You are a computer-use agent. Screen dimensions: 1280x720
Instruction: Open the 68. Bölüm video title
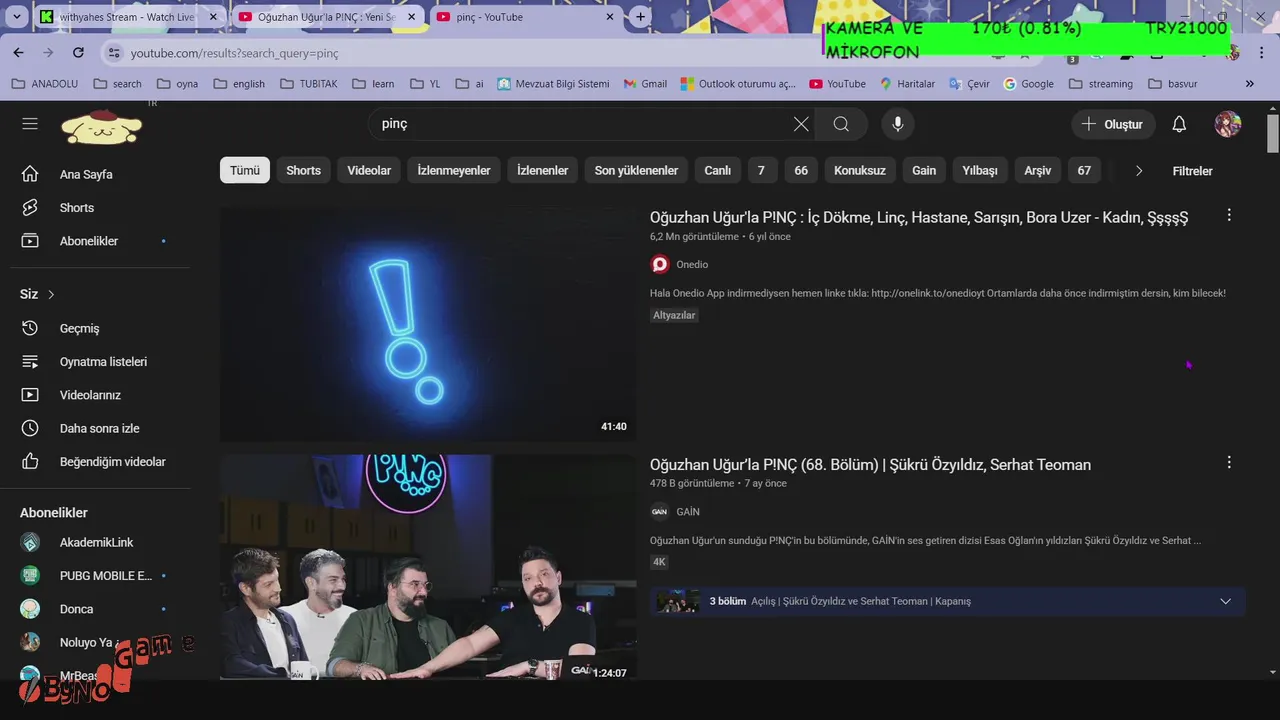pos(870,464)
